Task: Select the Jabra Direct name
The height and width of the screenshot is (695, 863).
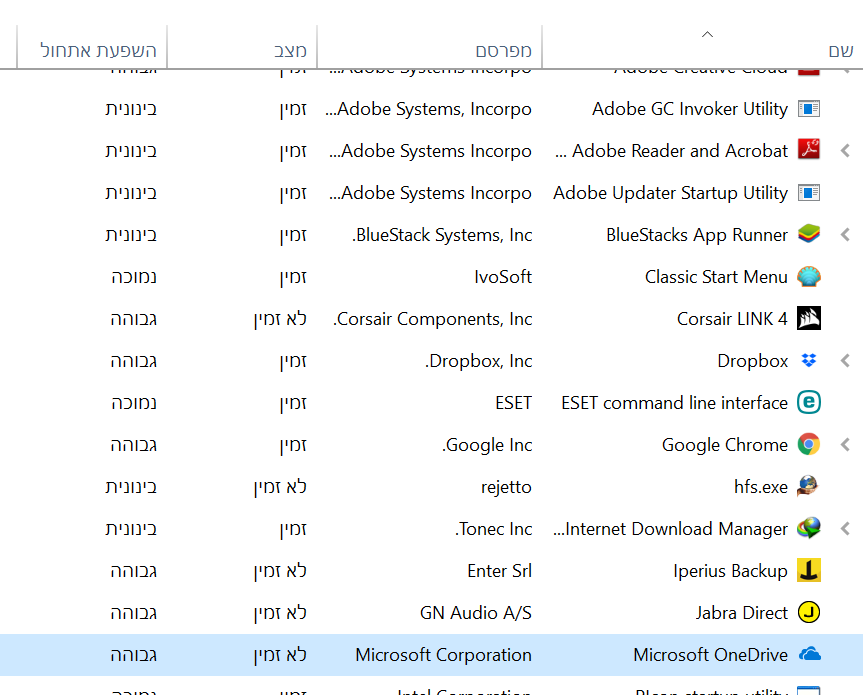Action: tap(741, 612)
